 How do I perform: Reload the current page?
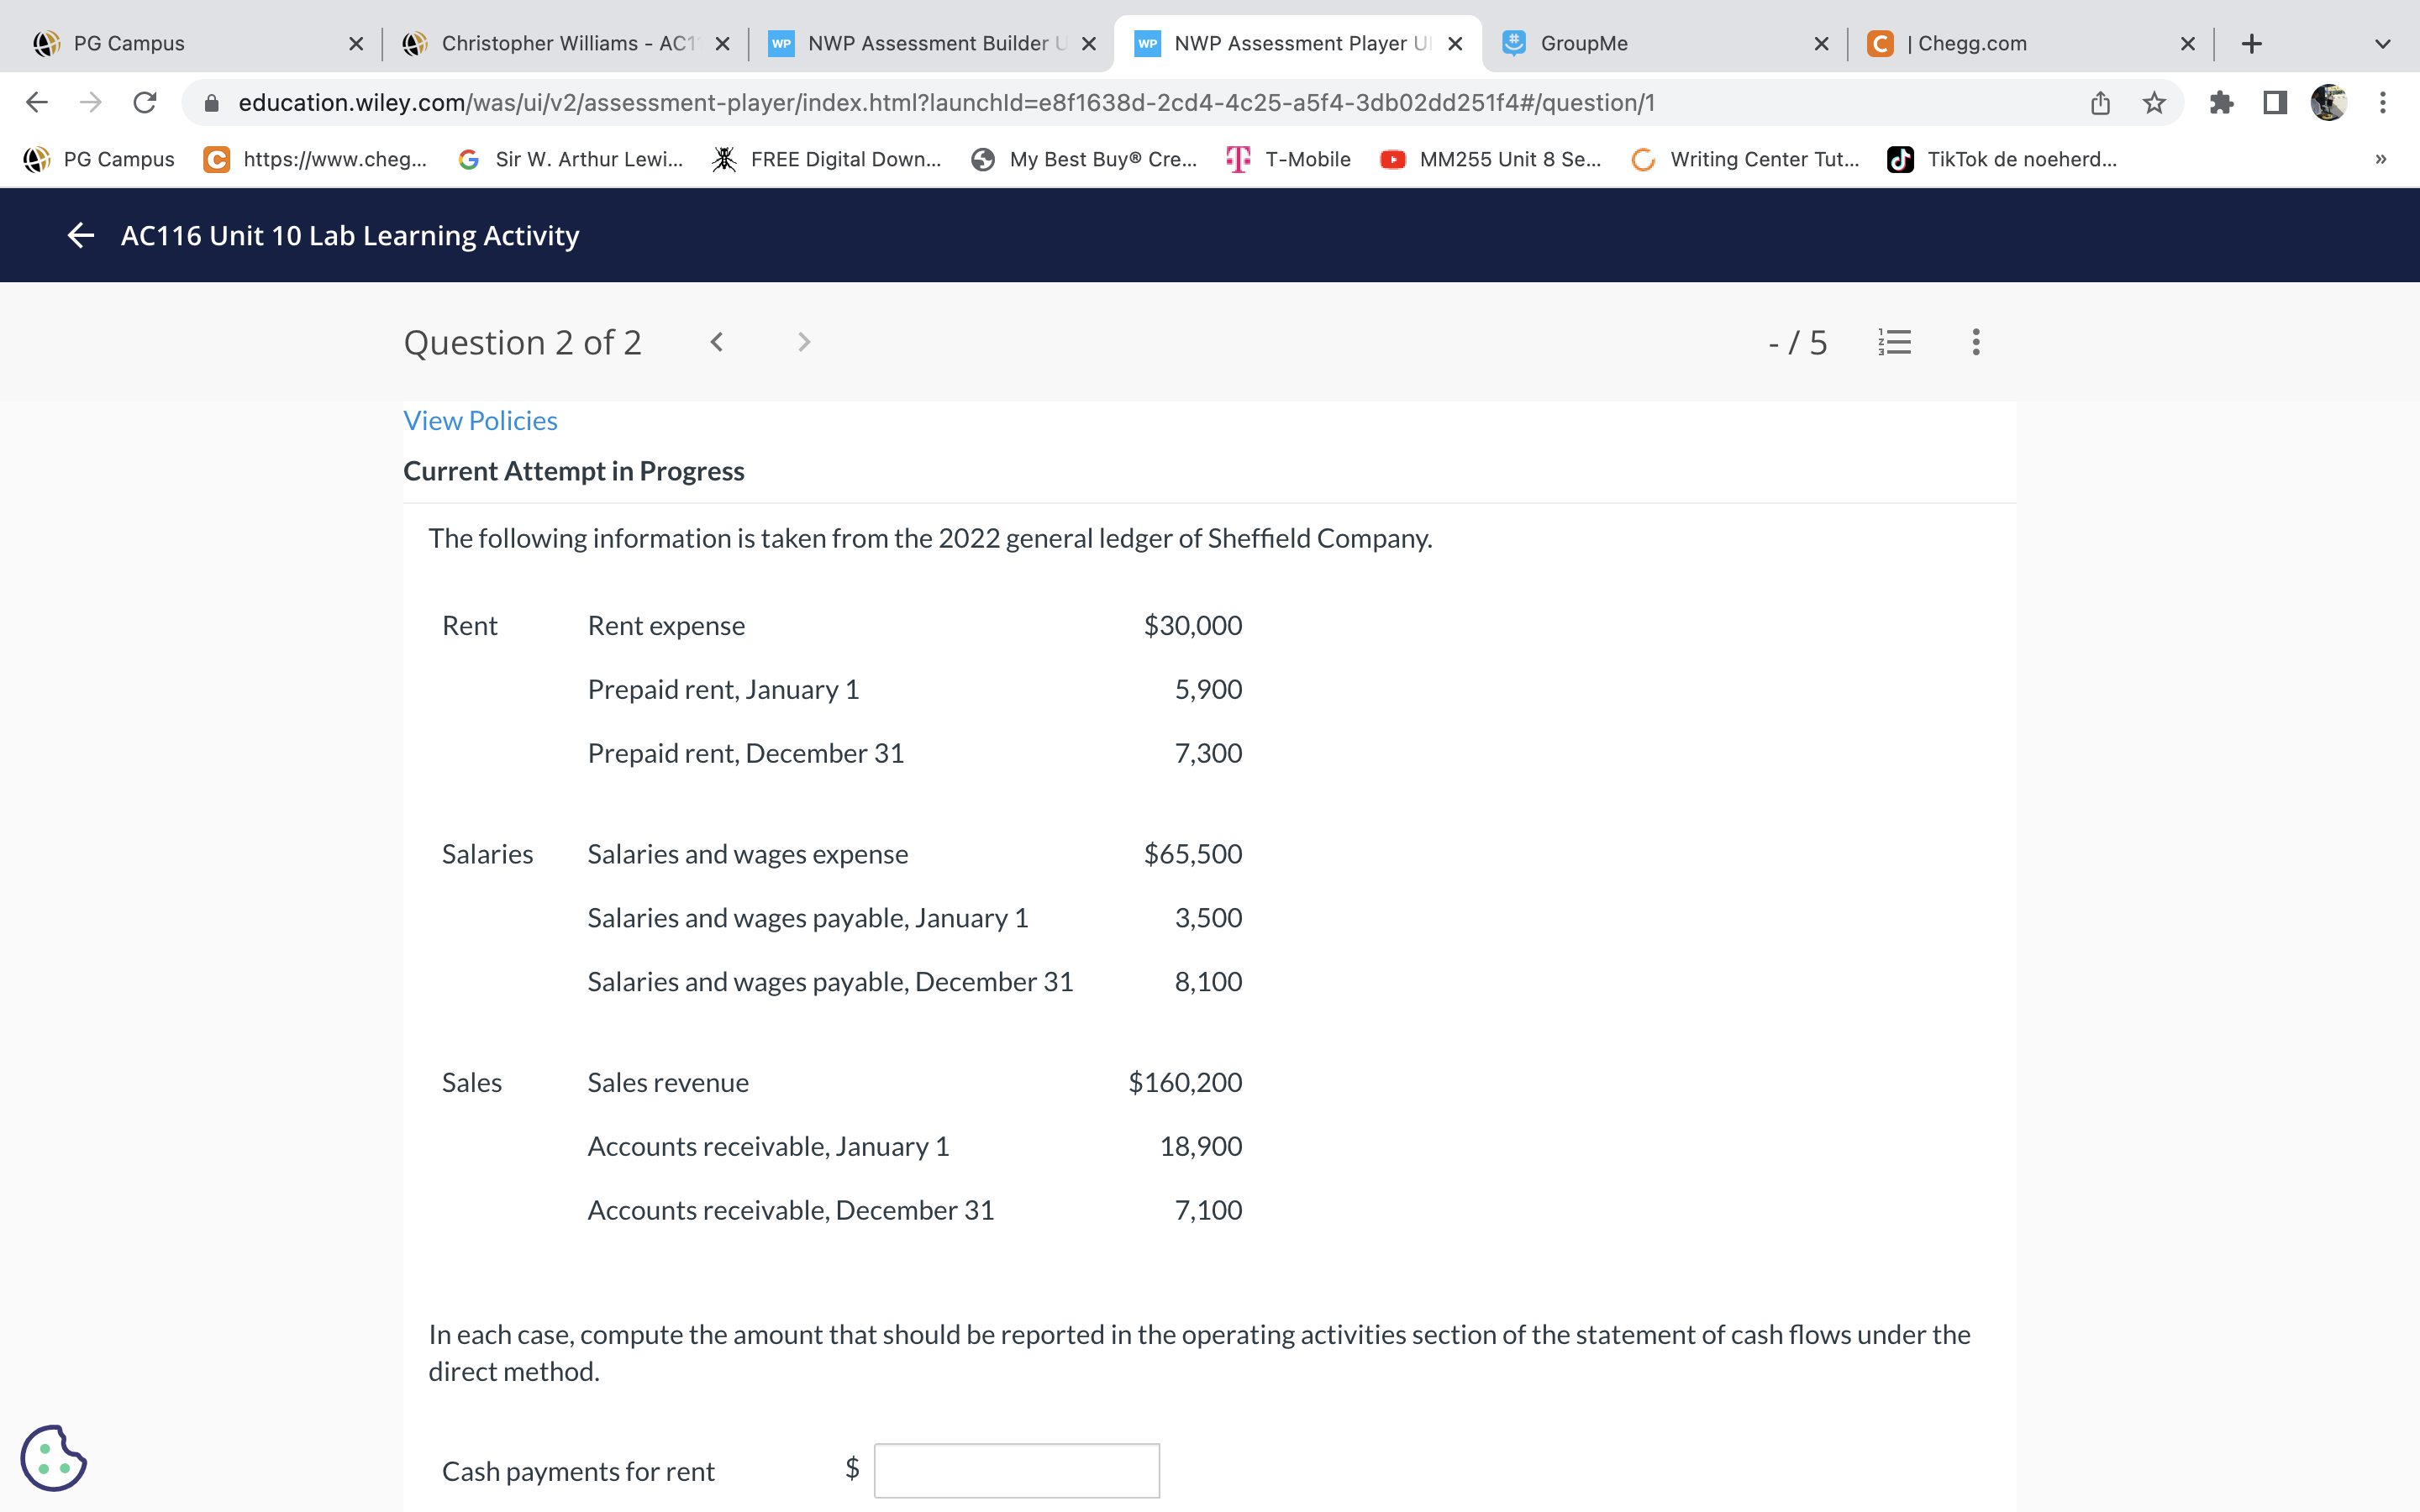tap(145, 103)
